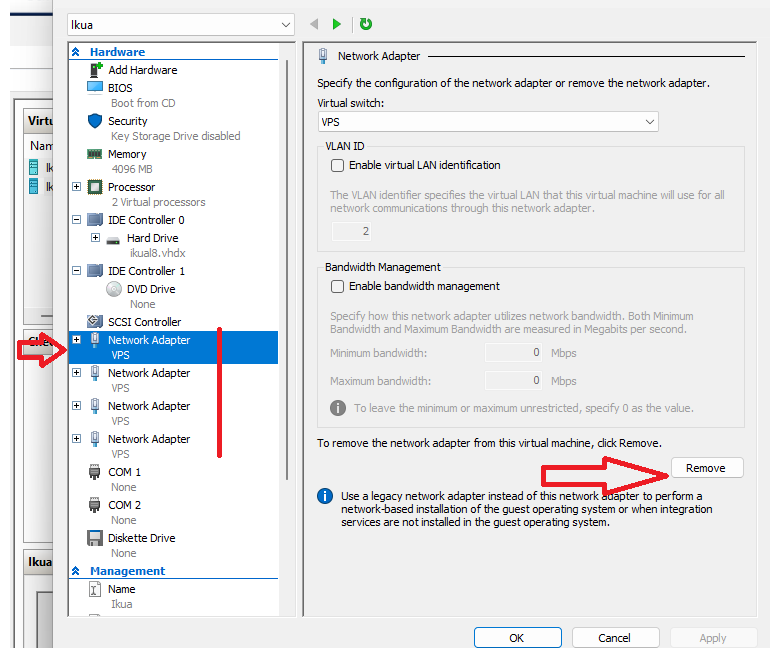The width and height of the screenshot is (770, 648).
Task: Click the green forward arrow toolbar icon
Action: pyautogui.click(x=336, y=24)
